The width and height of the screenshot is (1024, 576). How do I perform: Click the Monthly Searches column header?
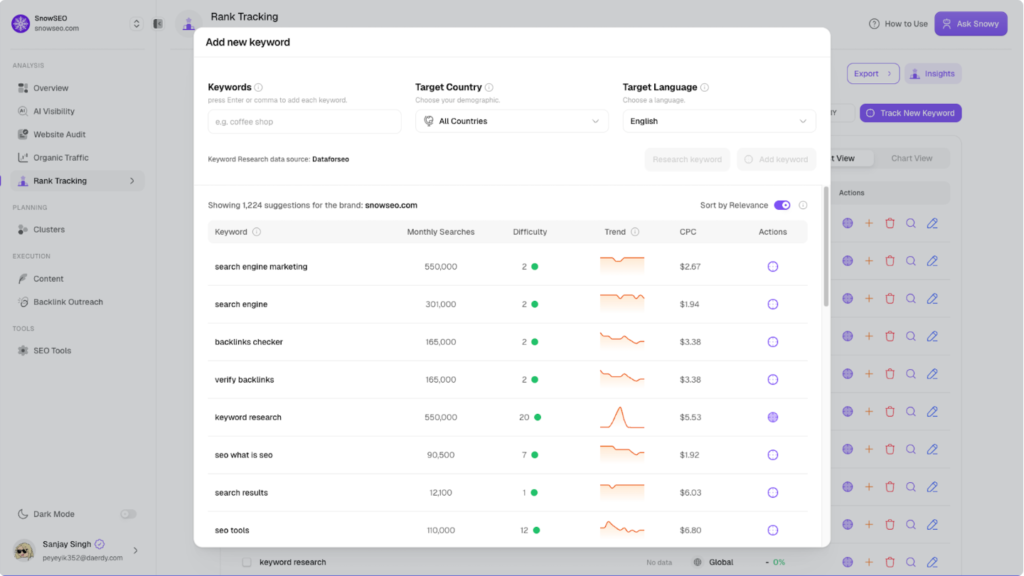pyautogui.click(x=441, y=232)
